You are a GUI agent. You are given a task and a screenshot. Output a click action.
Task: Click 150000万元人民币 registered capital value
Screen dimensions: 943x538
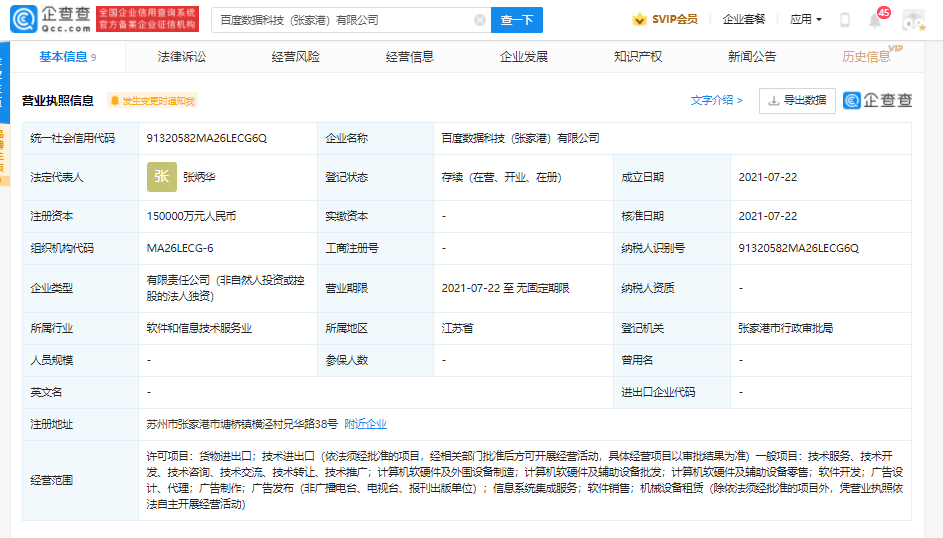191,216
